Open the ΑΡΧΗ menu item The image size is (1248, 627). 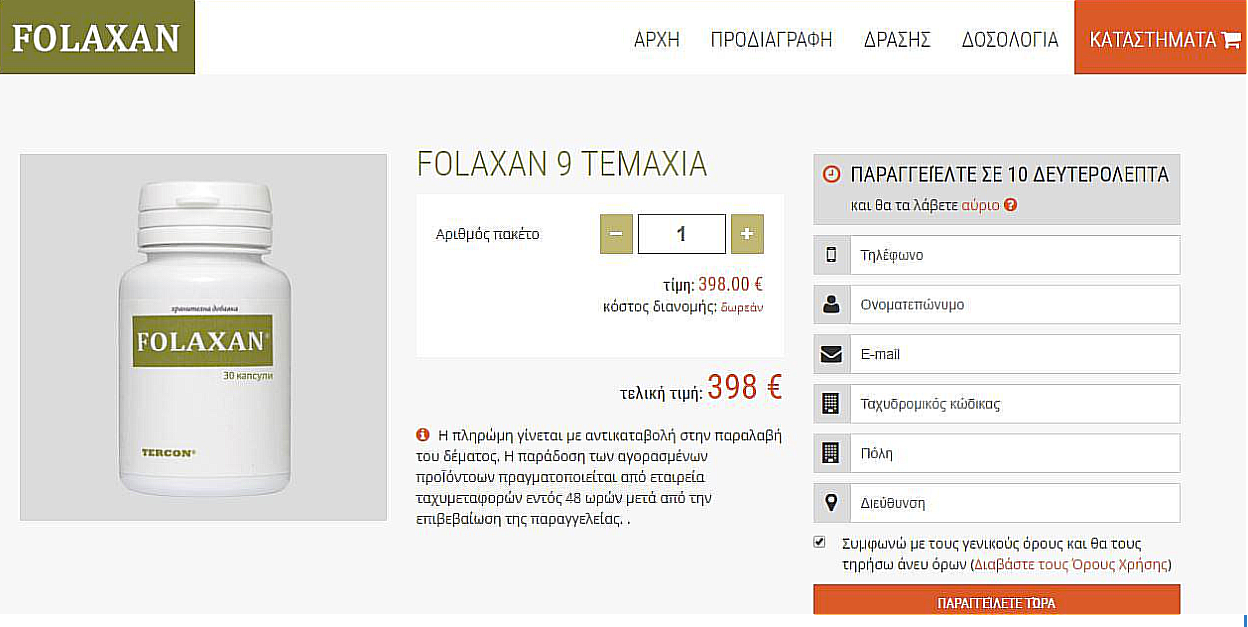[657, 40]
